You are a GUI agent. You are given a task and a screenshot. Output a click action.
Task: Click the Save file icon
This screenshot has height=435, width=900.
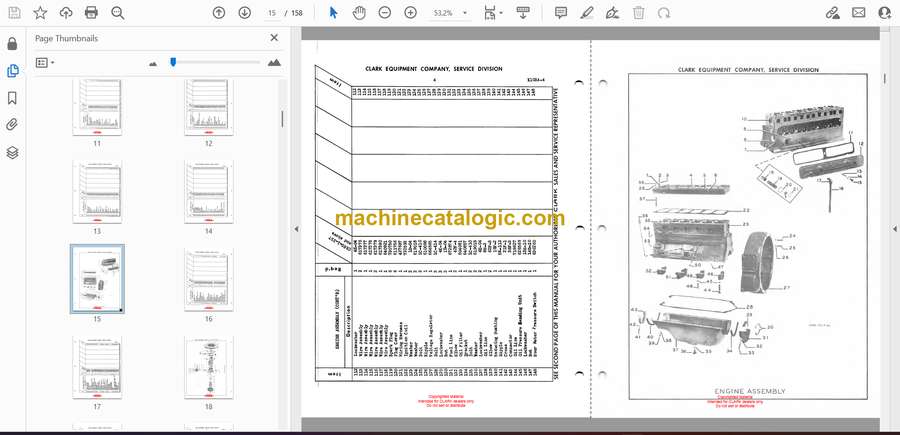coord(14,13)
